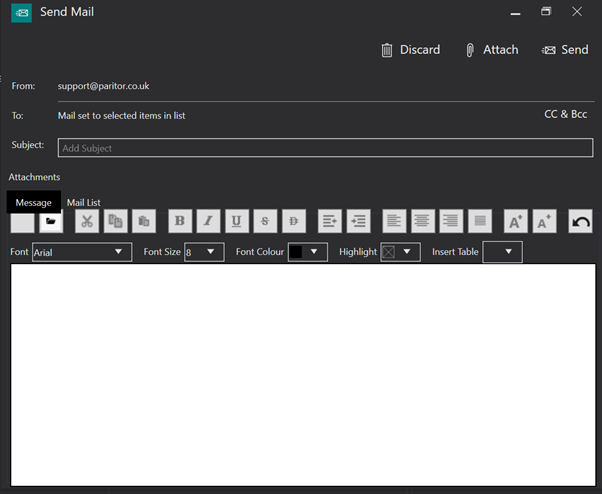Expand the Font Colour dropdown arrow
This screenshot has width=602, height=494.
314,252
